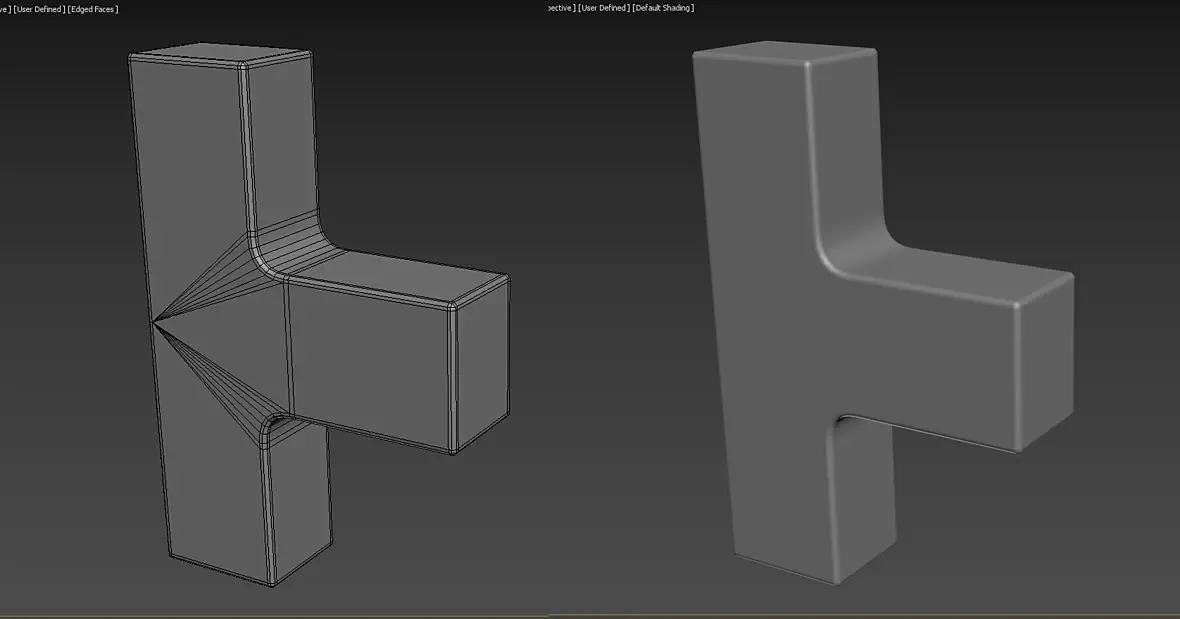Select the converging pole vertex on wireframe model
Screen dimensions: 1180x619
pos(154,323)
